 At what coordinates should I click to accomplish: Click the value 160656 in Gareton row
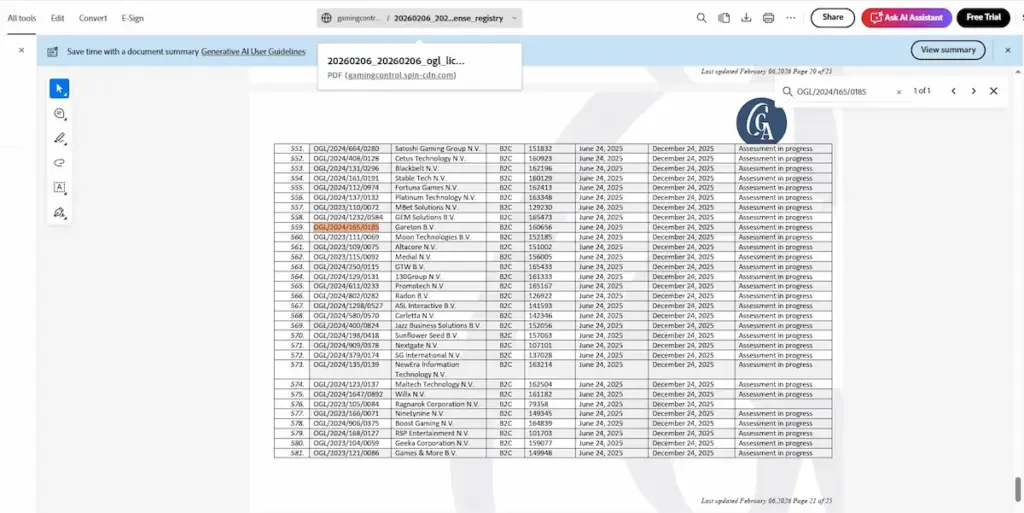(x=540, y=227)
